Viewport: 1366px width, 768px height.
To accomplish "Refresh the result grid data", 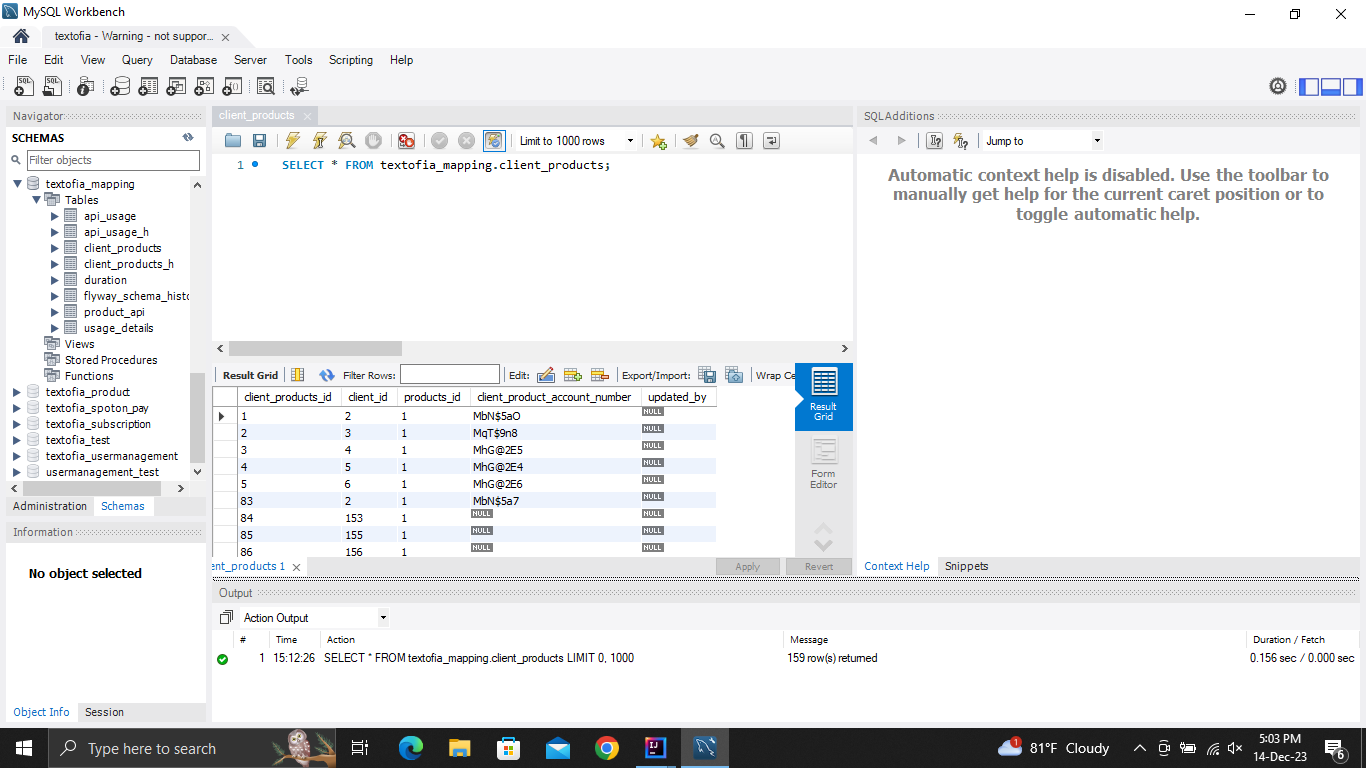I will [327, 375].
